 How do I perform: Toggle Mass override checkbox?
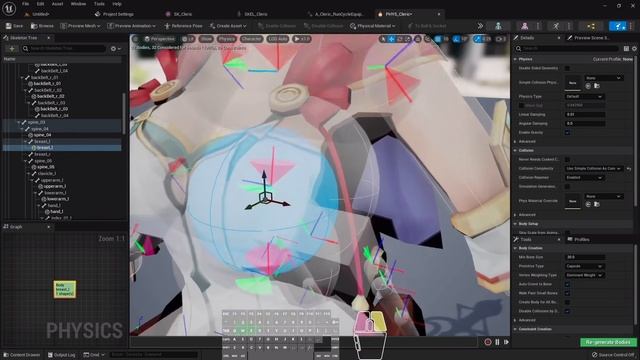click(x=521, y=105)
